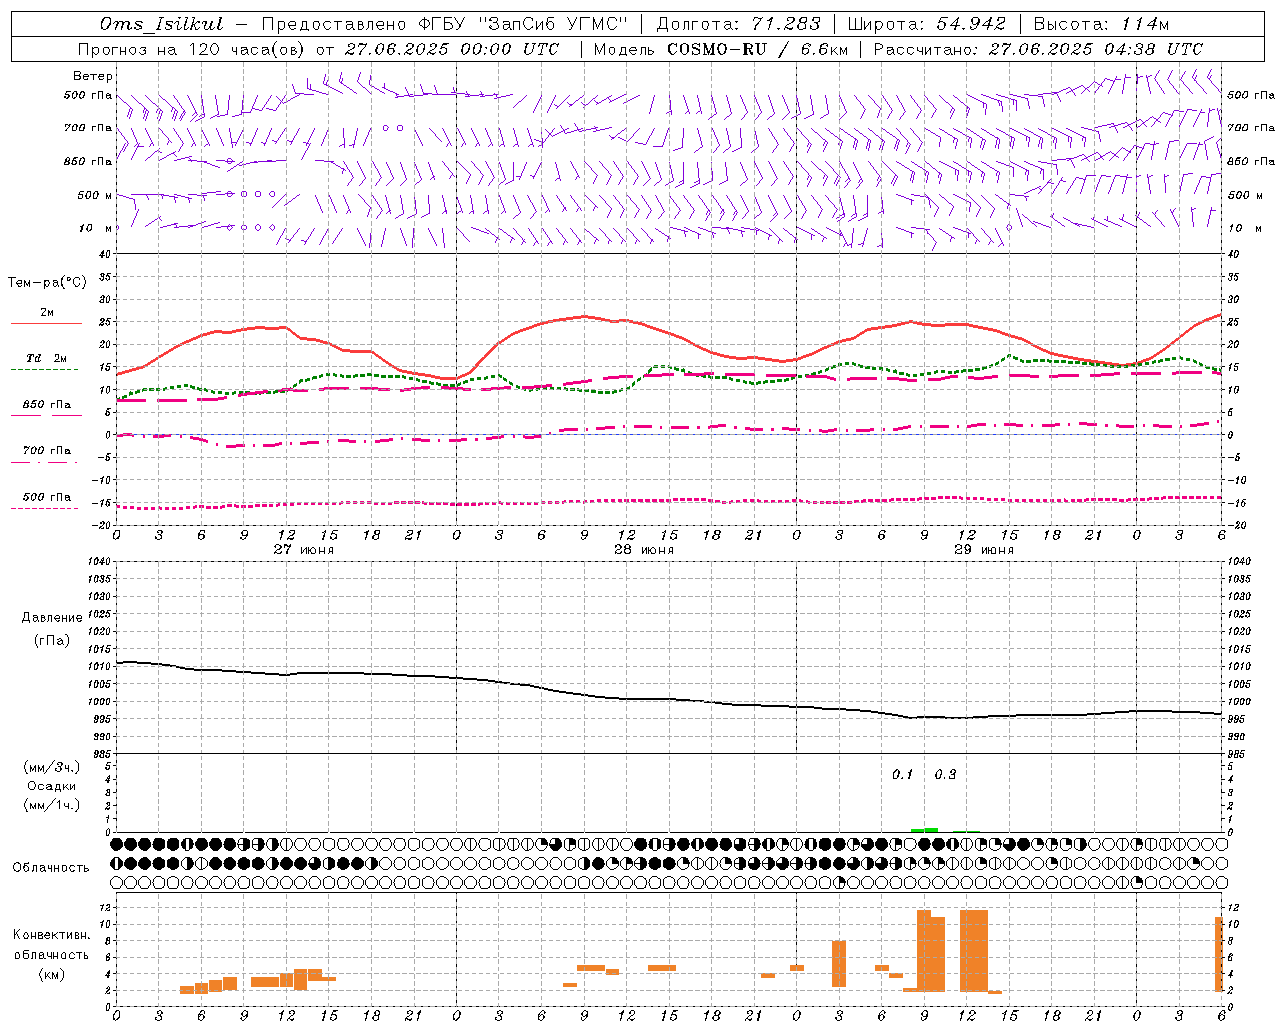This screenshot has height=1024, width=1280.
Task: Click the 'Конвективн.' convective cloud label
Action: 52,935
